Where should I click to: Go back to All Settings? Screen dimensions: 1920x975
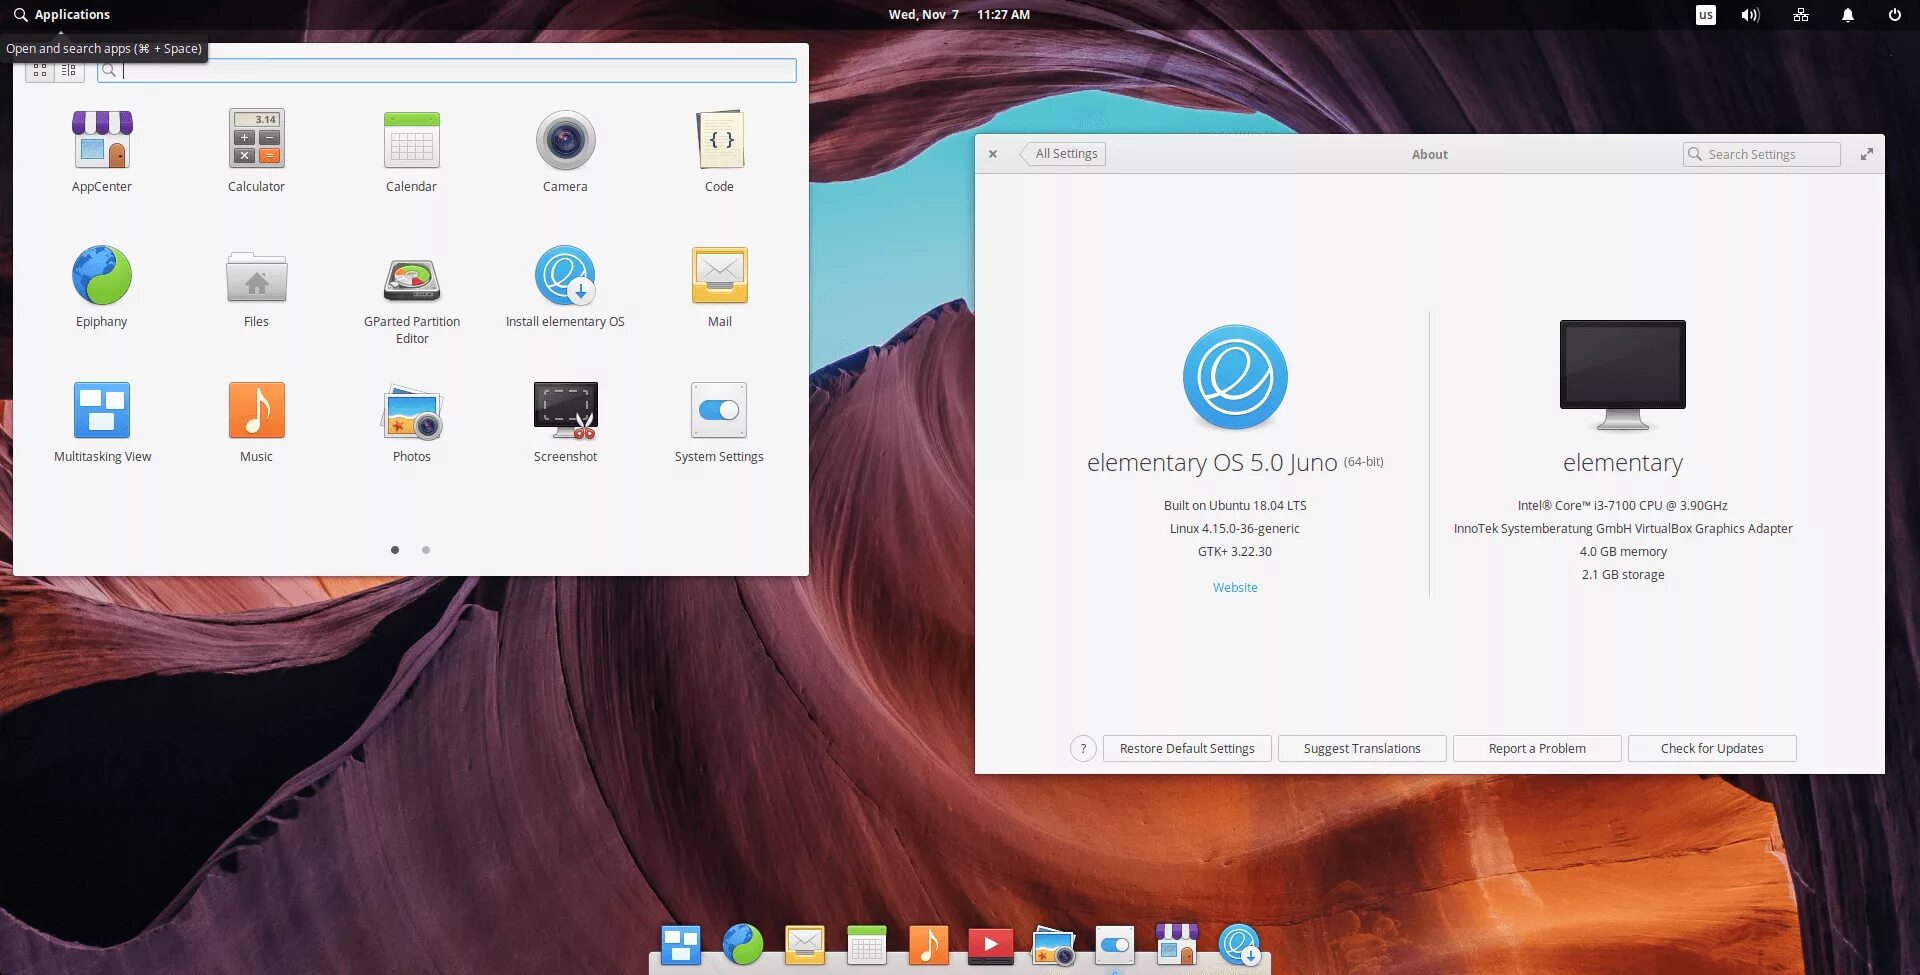tap(1064, 154)
